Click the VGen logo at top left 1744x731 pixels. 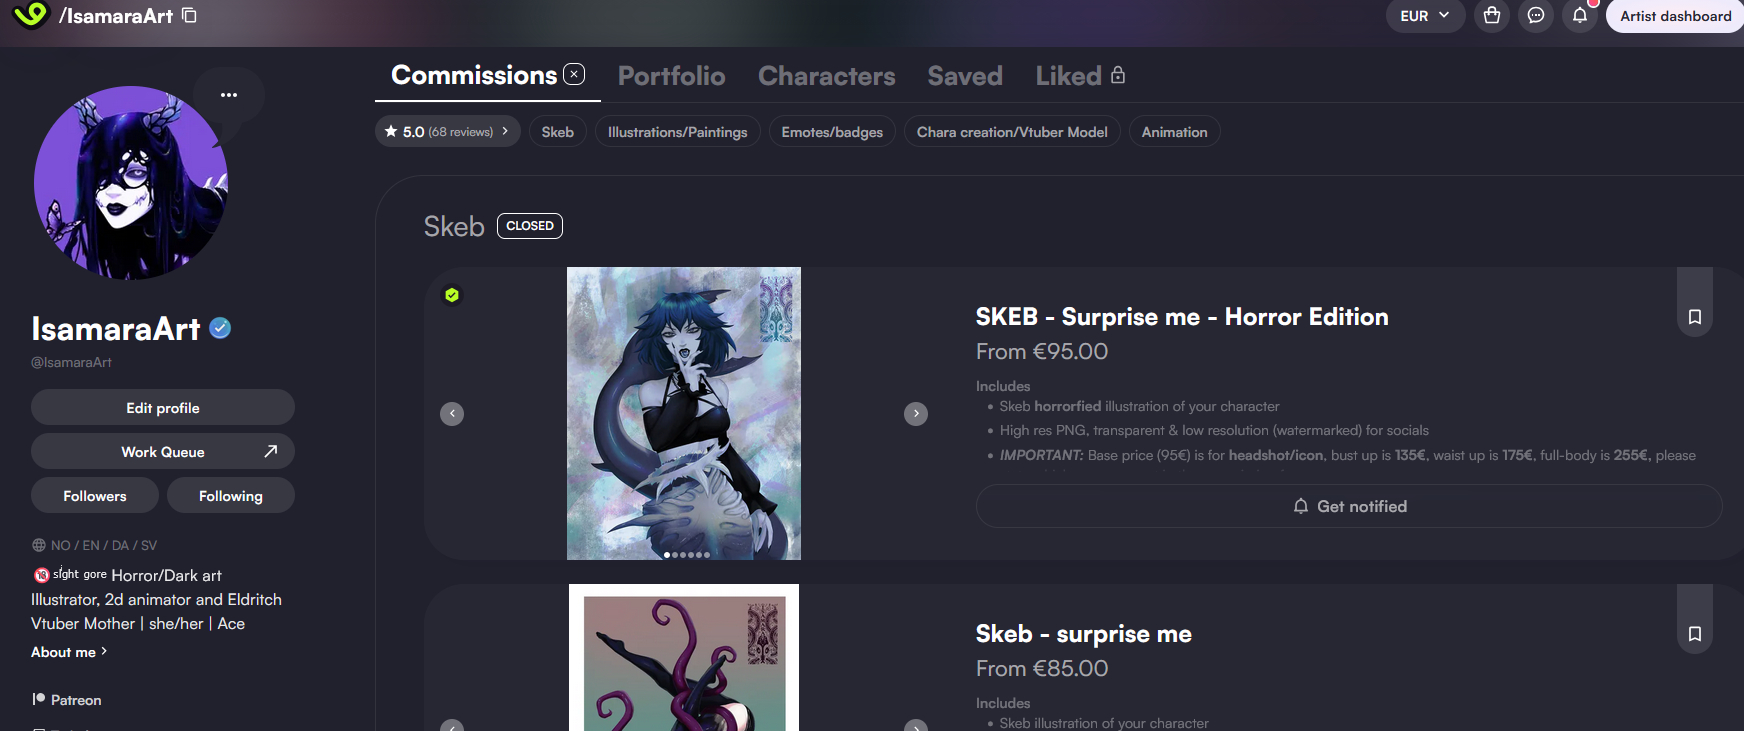[30, 15]
